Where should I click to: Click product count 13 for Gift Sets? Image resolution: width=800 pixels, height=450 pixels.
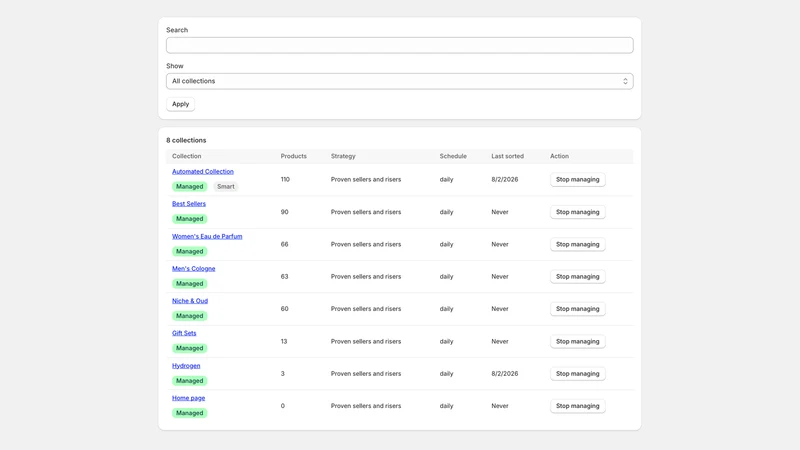(284, 341)
